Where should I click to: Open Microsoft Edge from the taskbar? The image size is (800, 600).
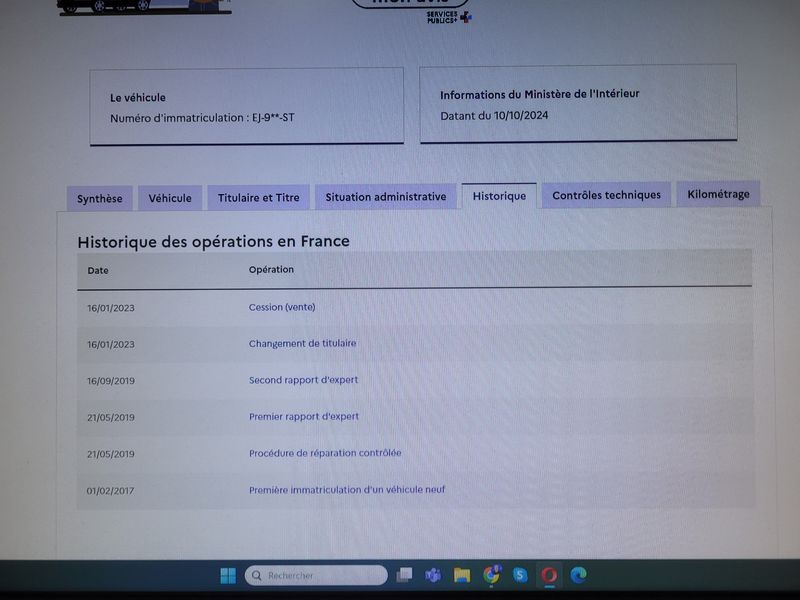(x=578, y=575)
